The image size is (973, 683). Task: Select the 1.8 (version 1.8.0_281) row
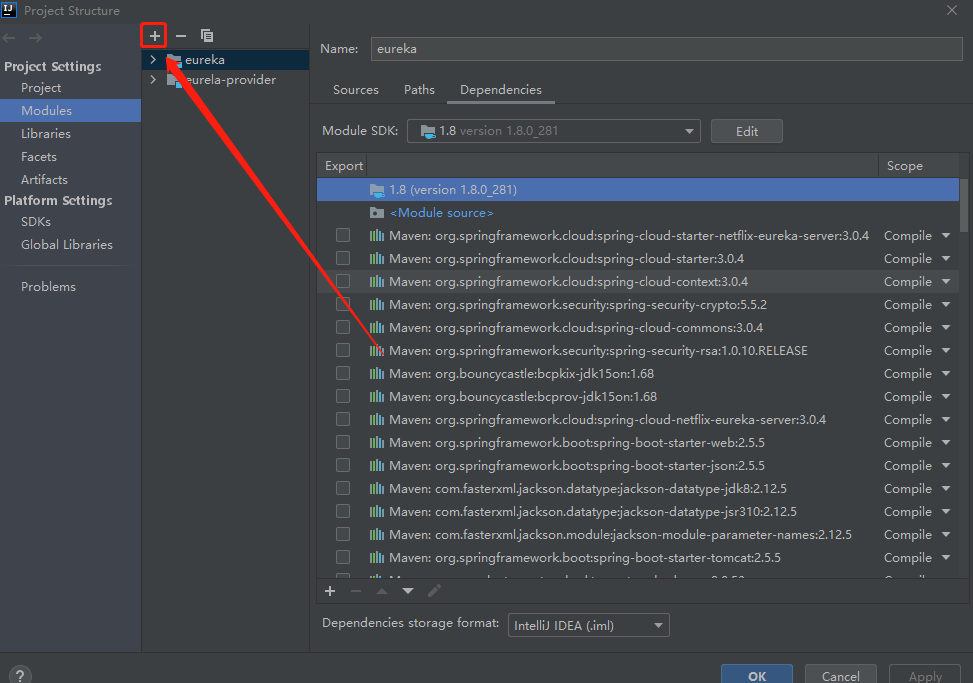click(638, 190)
